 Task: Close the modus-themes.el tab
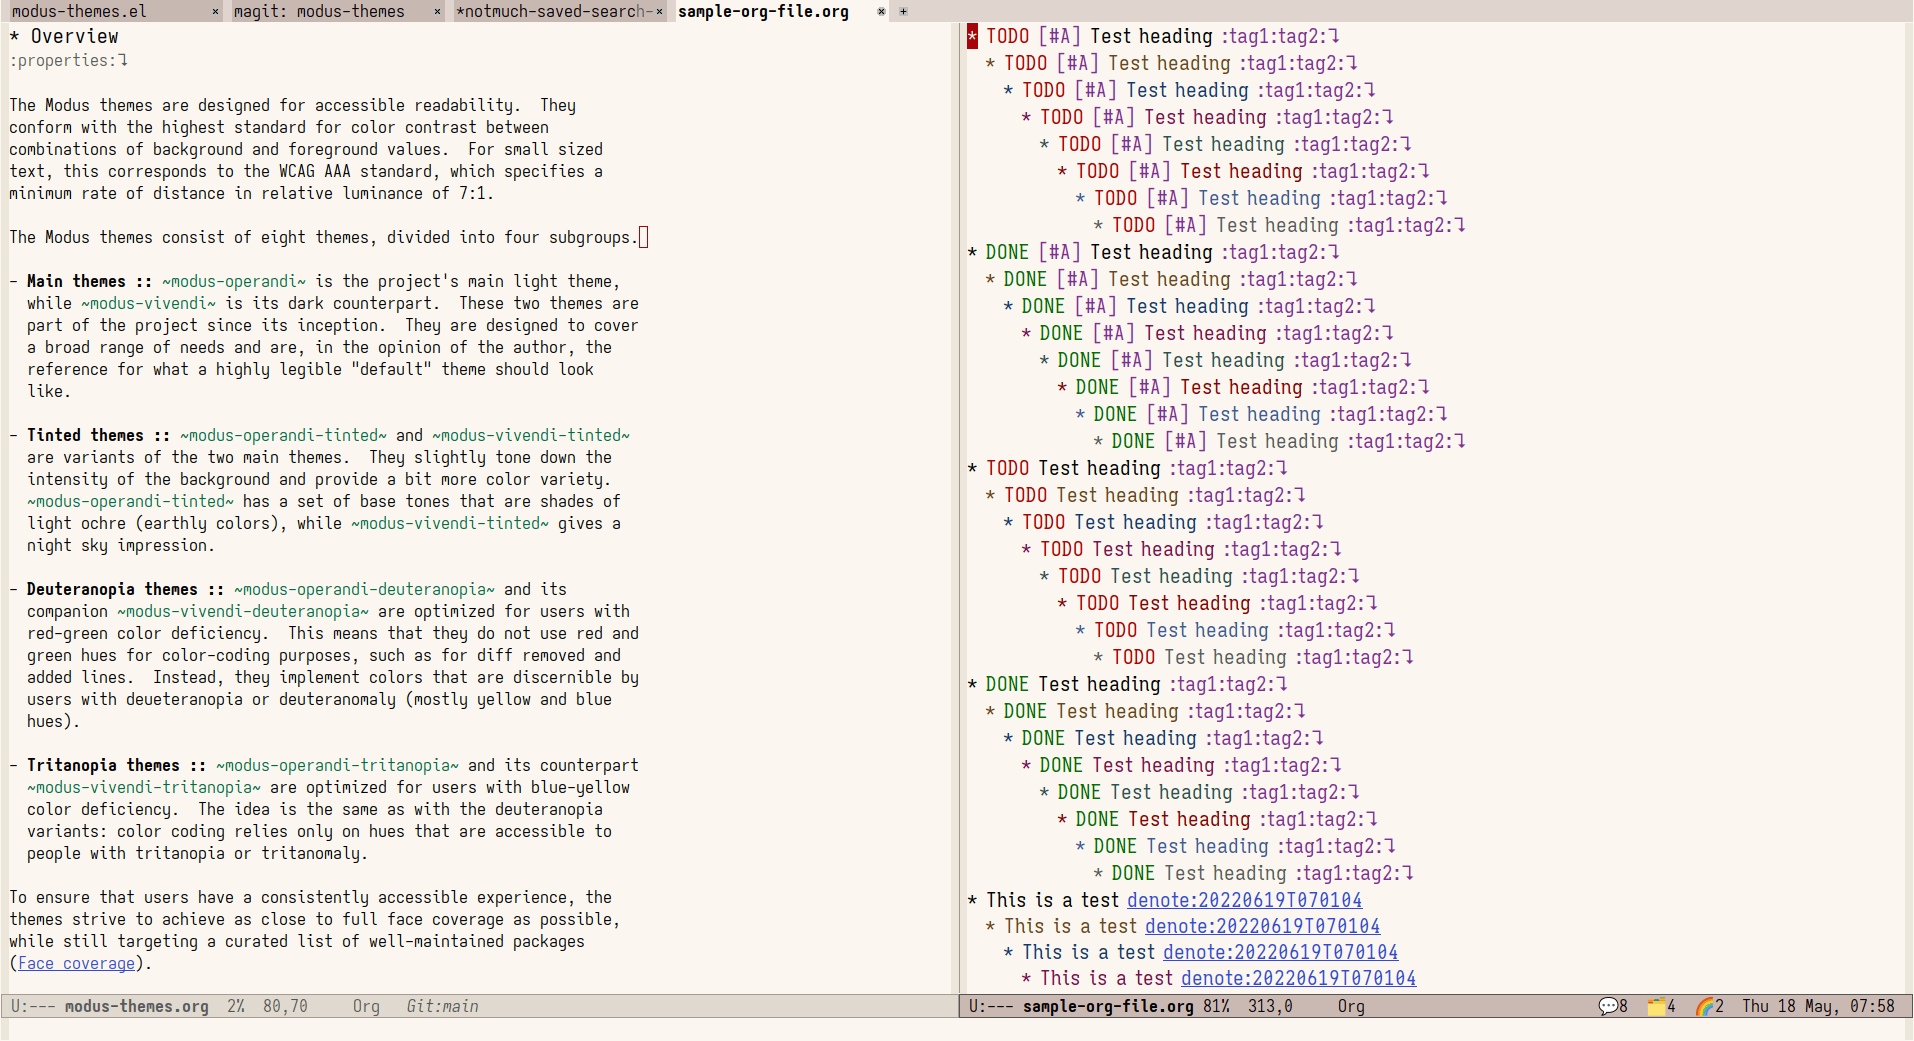[215, 12]
